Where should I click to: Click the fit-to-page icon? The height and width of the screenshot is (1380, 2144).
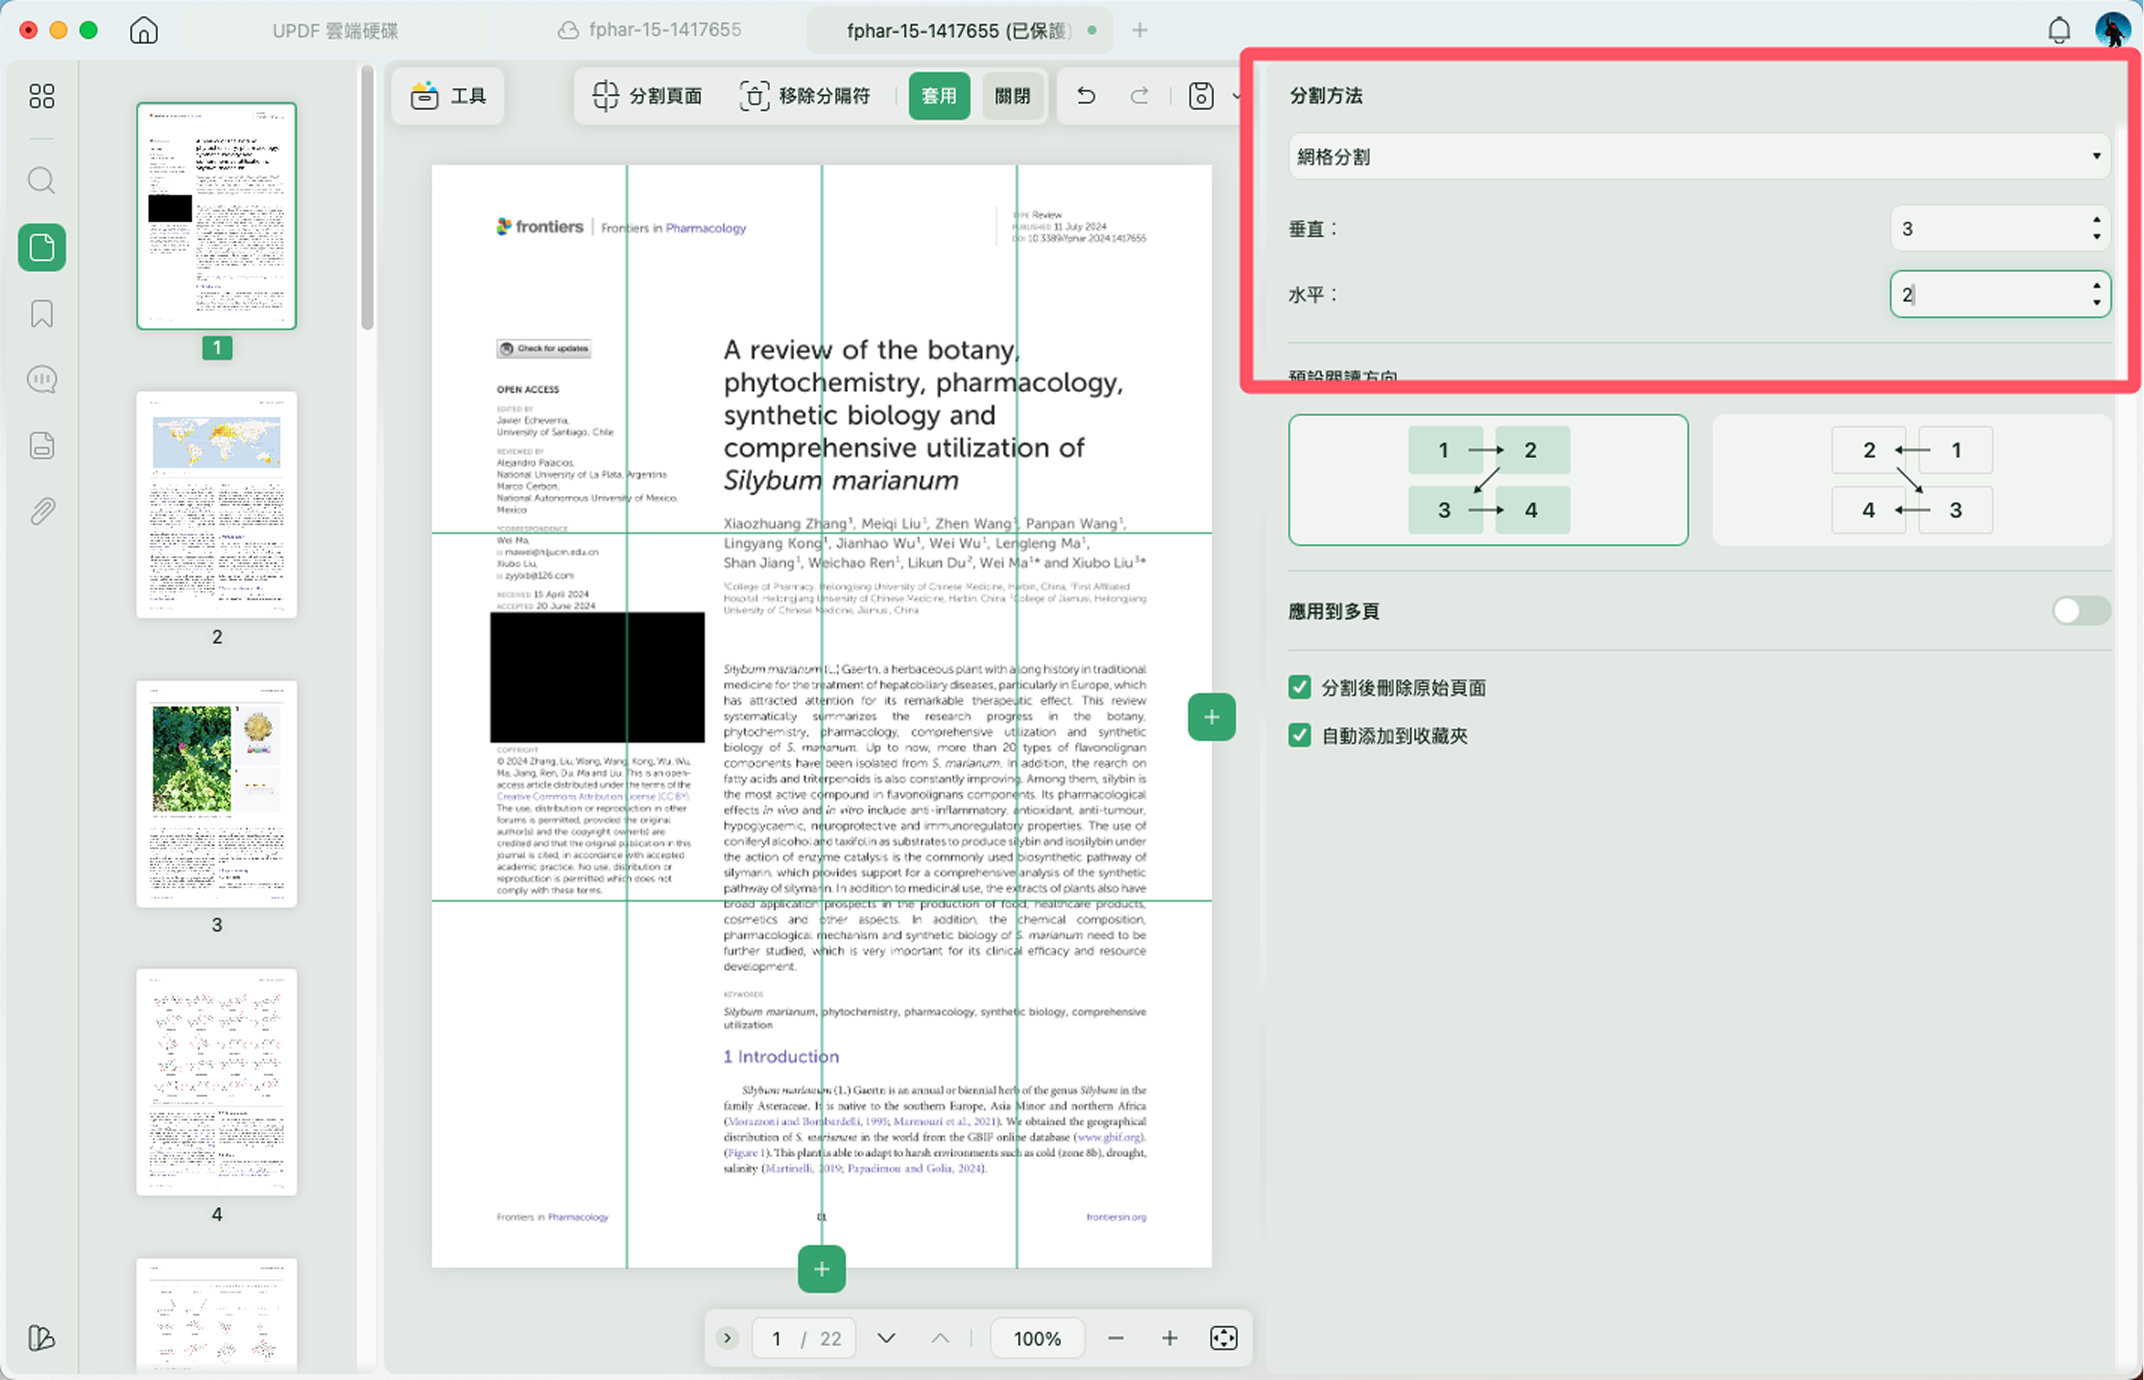[1224, 1338]
